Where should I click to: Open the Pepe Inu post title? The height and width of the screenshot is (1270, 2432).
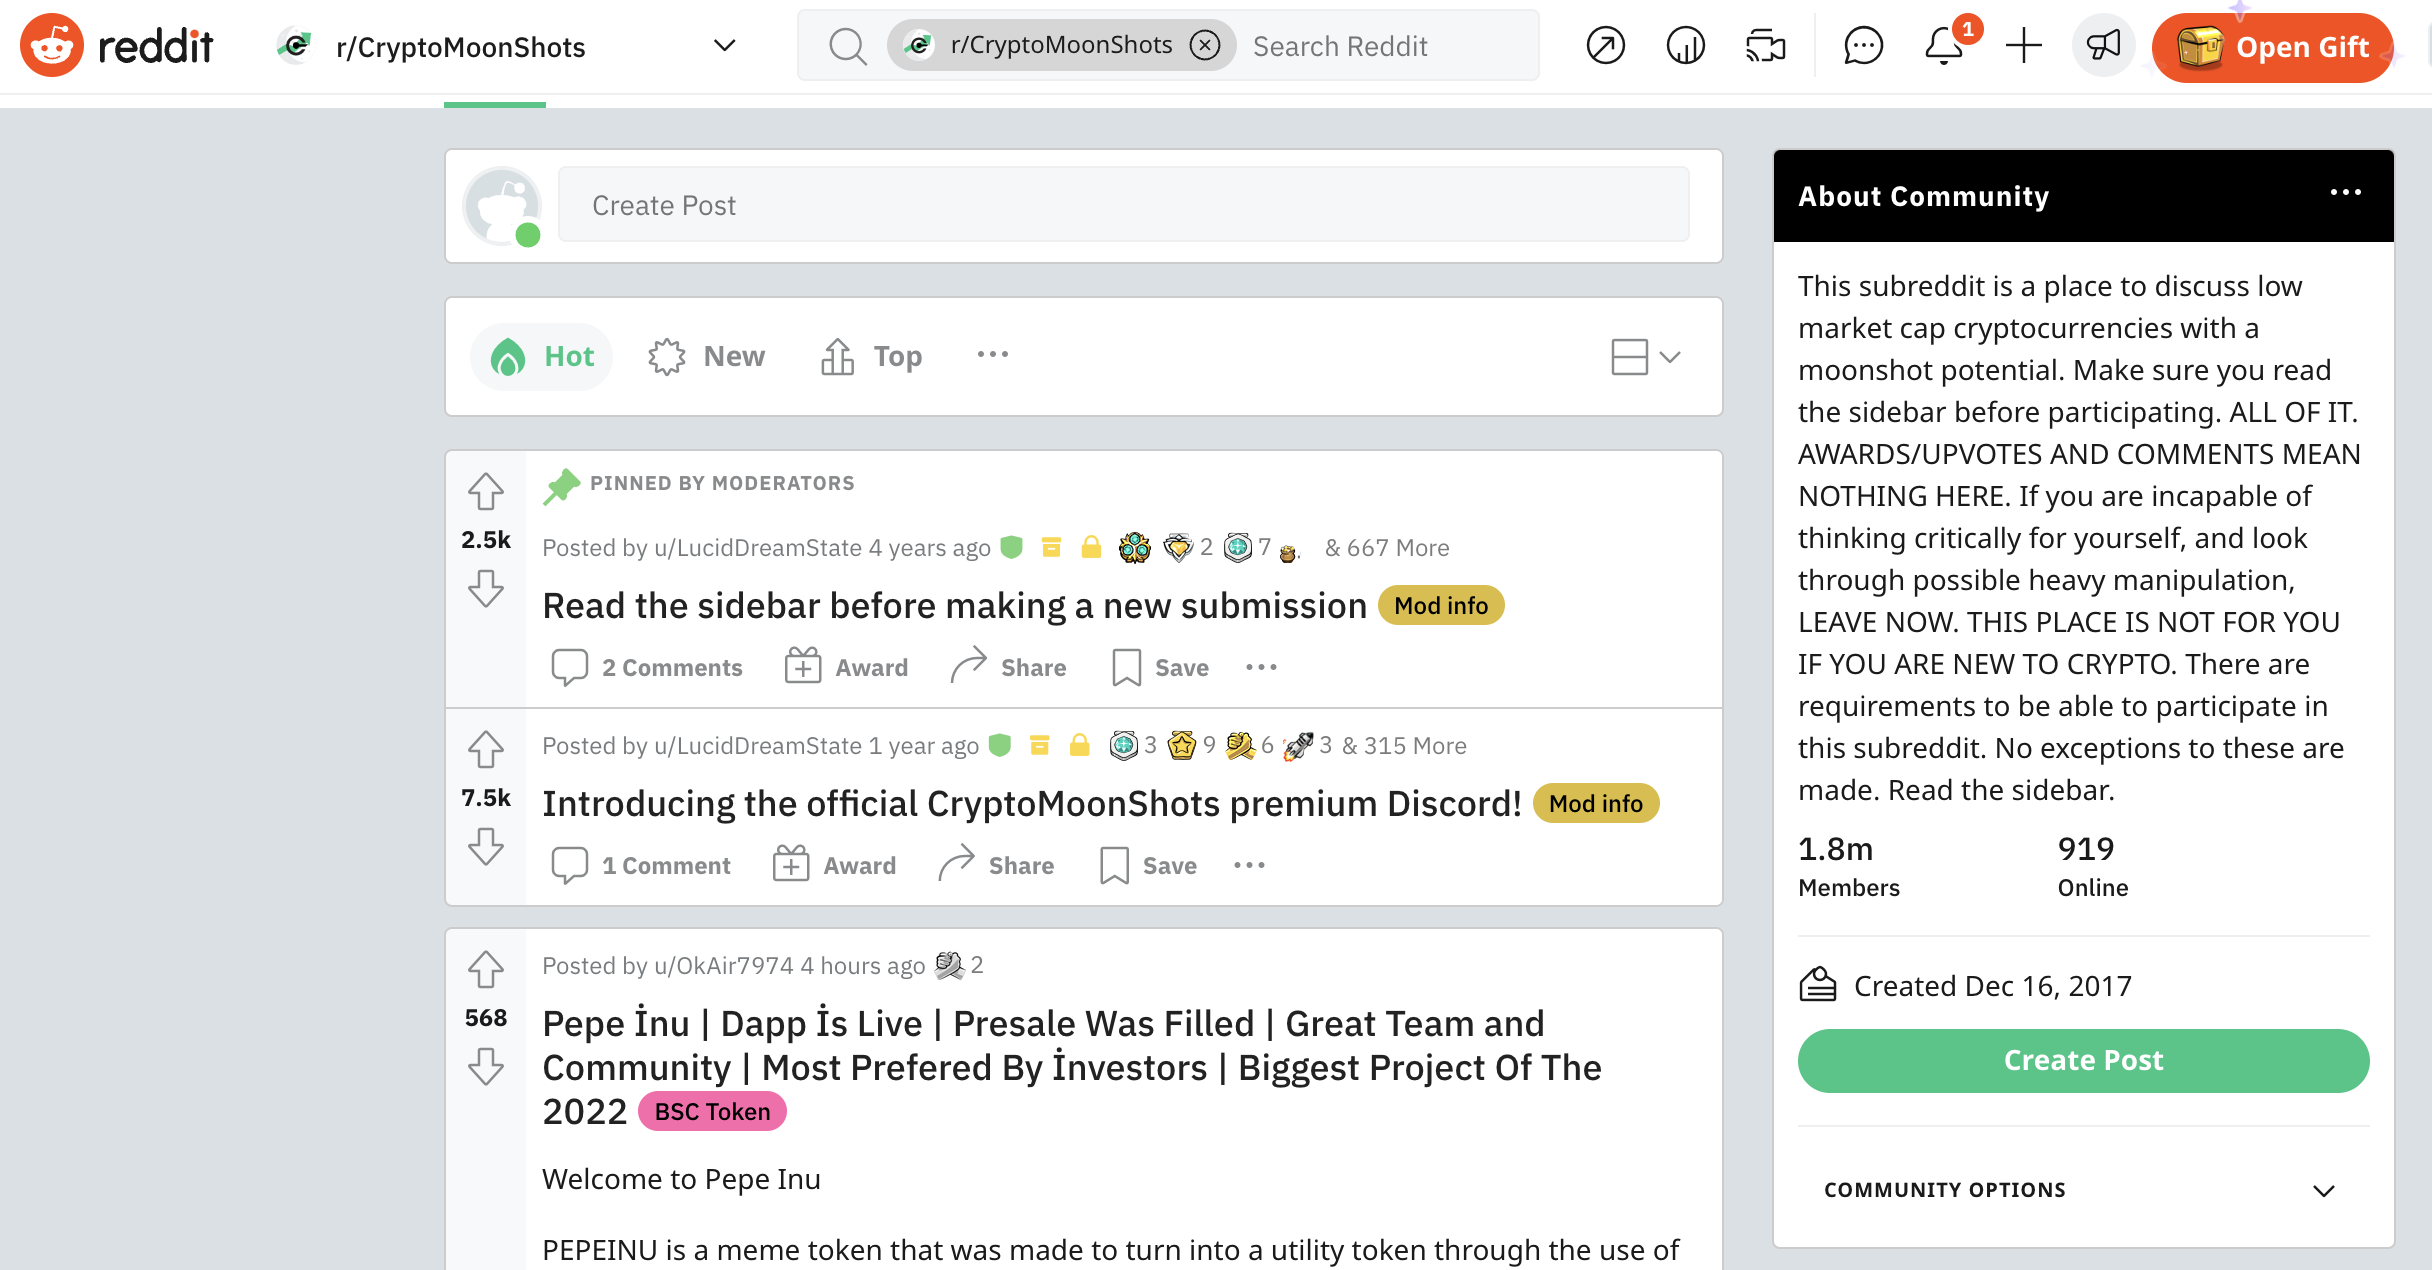(x=1071, y=1067)
